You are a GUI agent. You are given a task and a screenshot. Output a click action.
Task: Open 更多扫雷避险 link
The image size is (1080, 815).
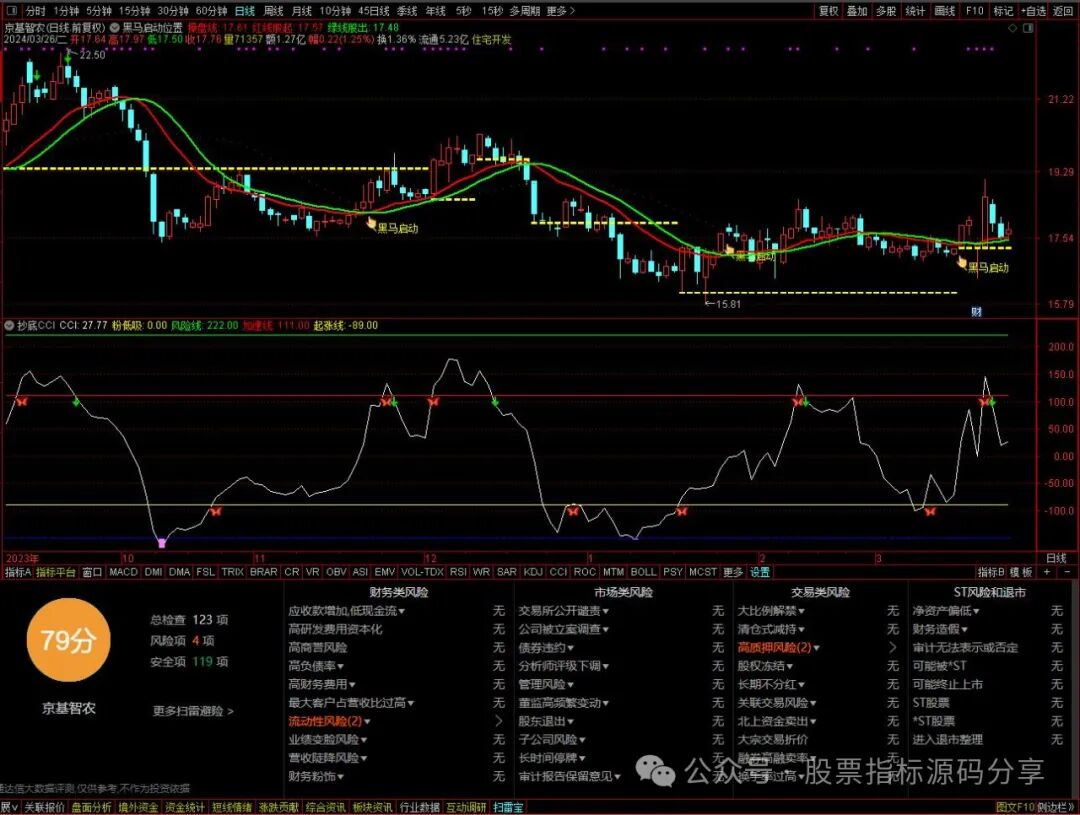pyautogui.click(x=193, y=711)
